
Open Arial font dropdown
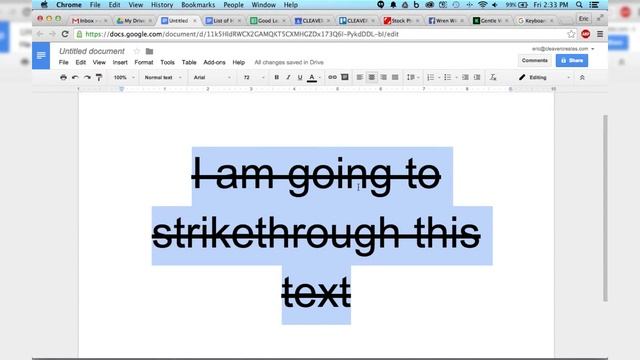(x=212, y=77)
